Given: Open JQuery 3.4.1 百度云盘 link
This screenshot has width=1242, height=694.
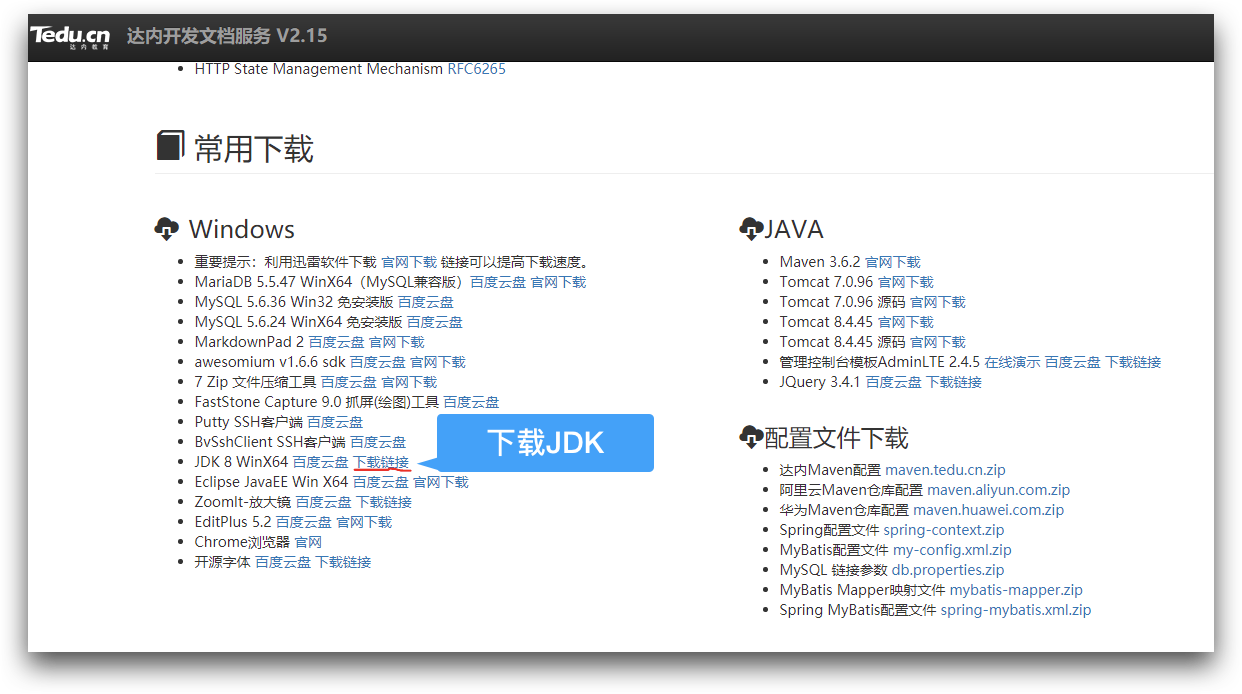Looking at the screenshot, I should 894,382.
